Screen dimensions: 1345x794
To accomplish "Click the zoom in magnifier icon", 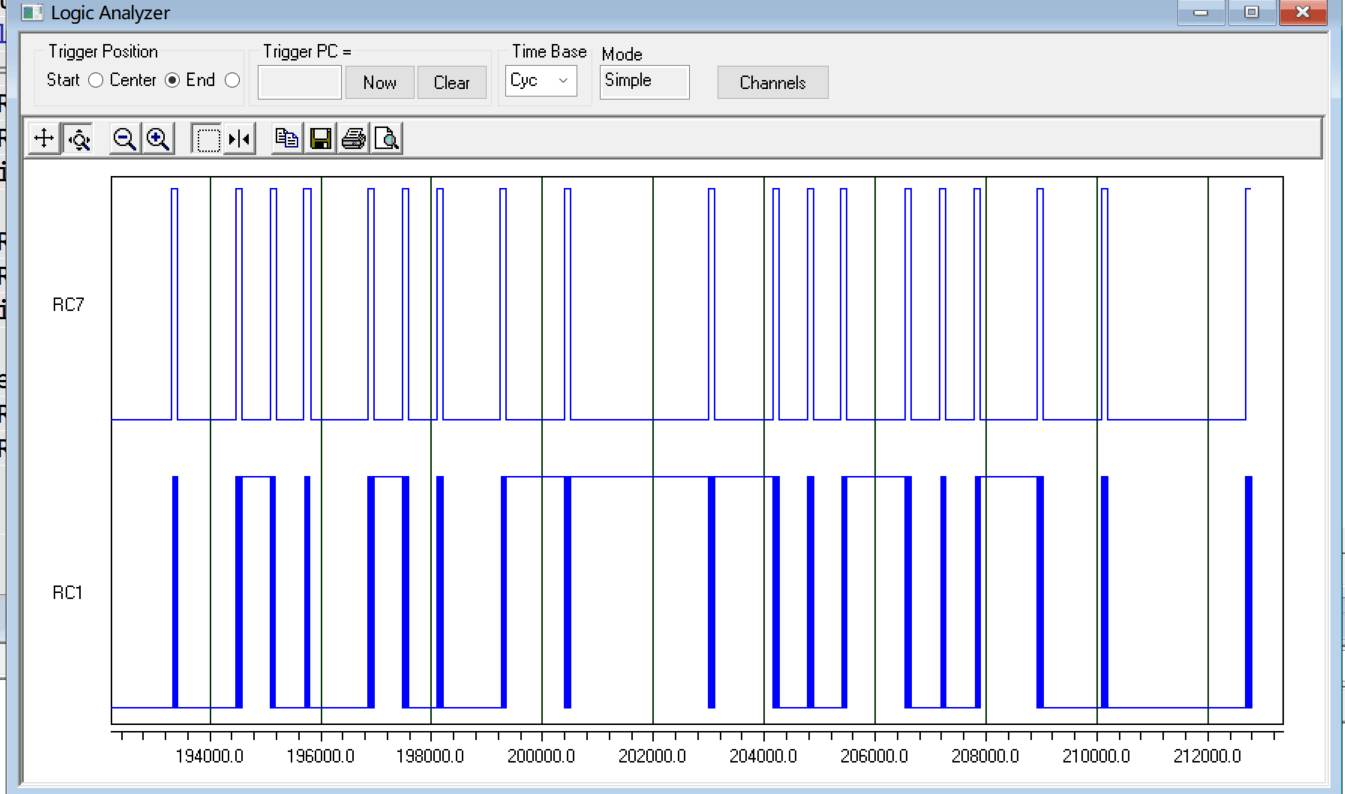I will coord(158,138).
